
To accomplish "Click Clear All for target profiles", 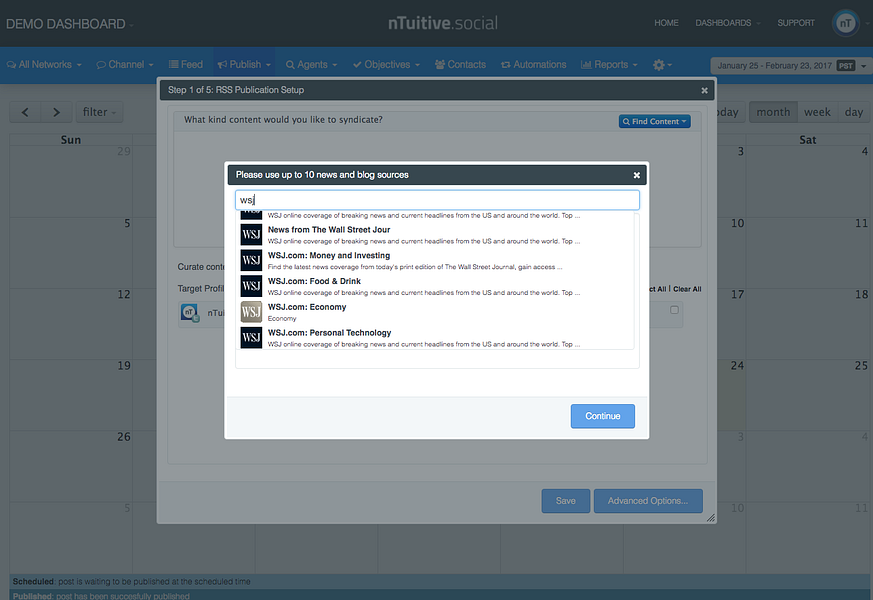I will point(687,289).
